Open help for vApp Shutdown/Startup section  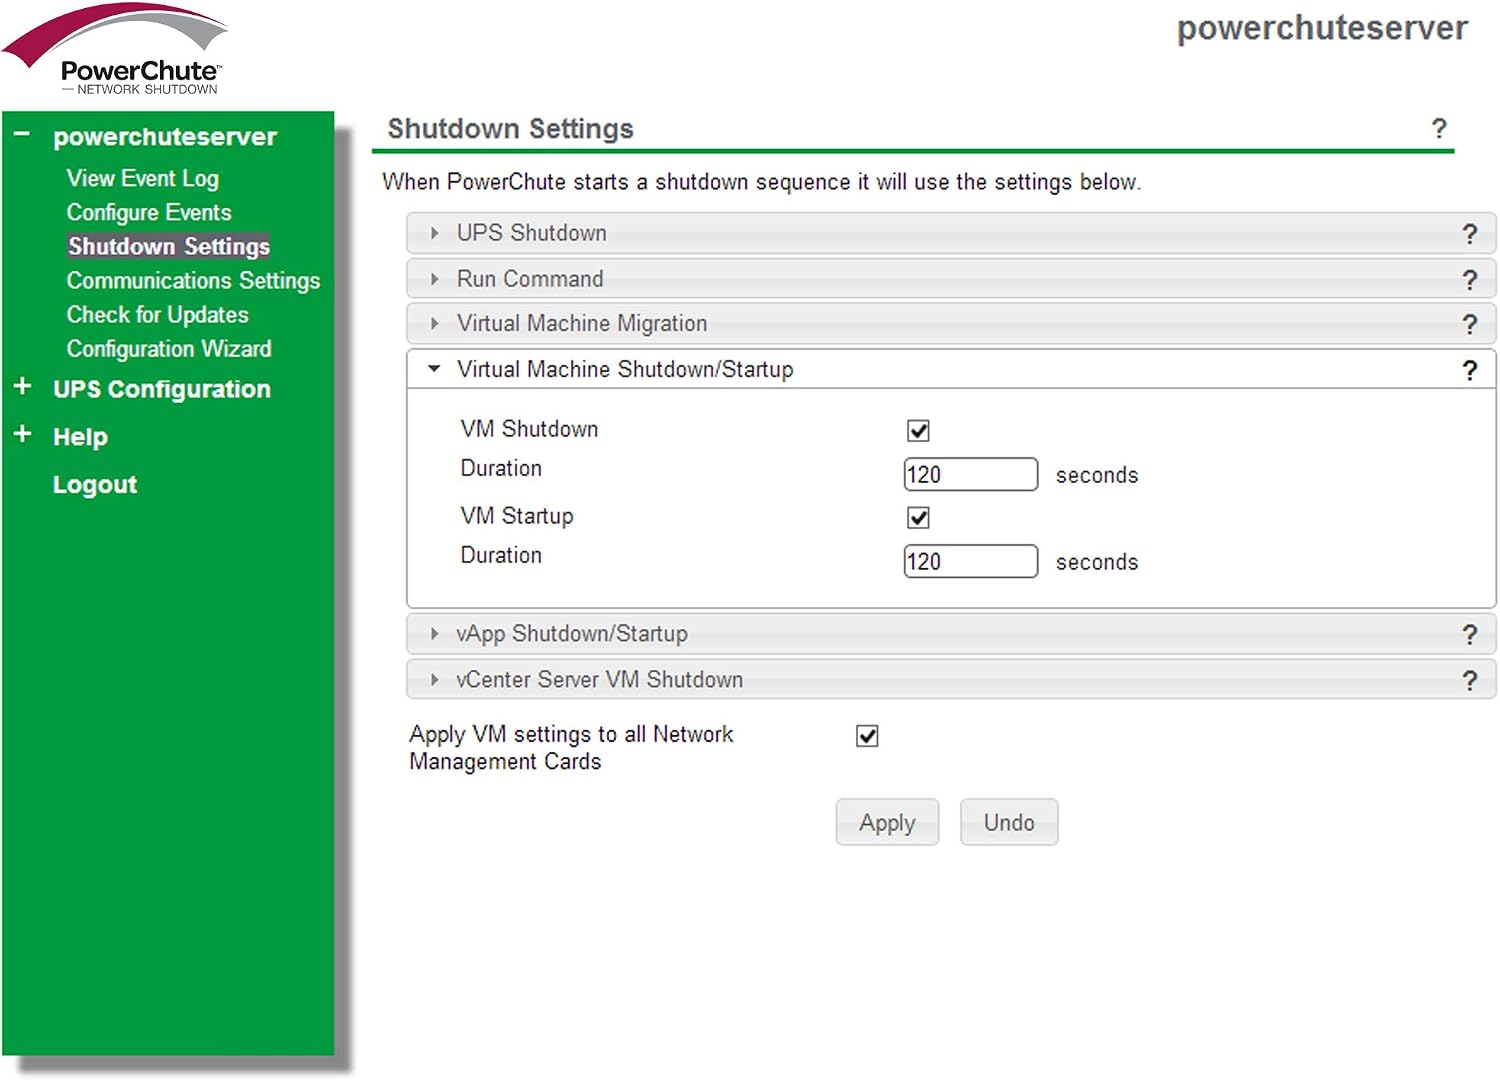pyautogui.click(x=1469, y=634)
